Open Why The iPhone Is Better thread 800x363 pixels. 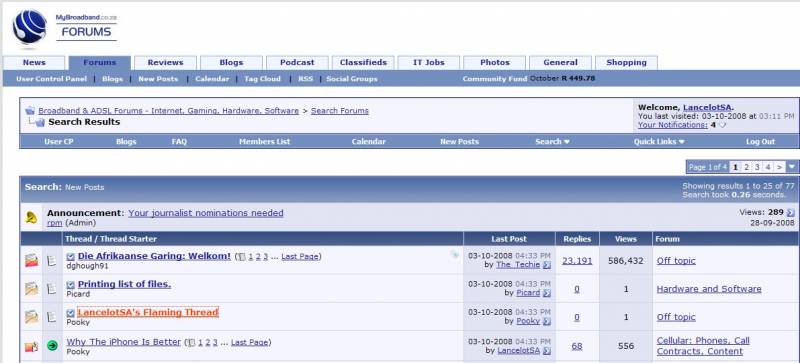click(123, 342)
